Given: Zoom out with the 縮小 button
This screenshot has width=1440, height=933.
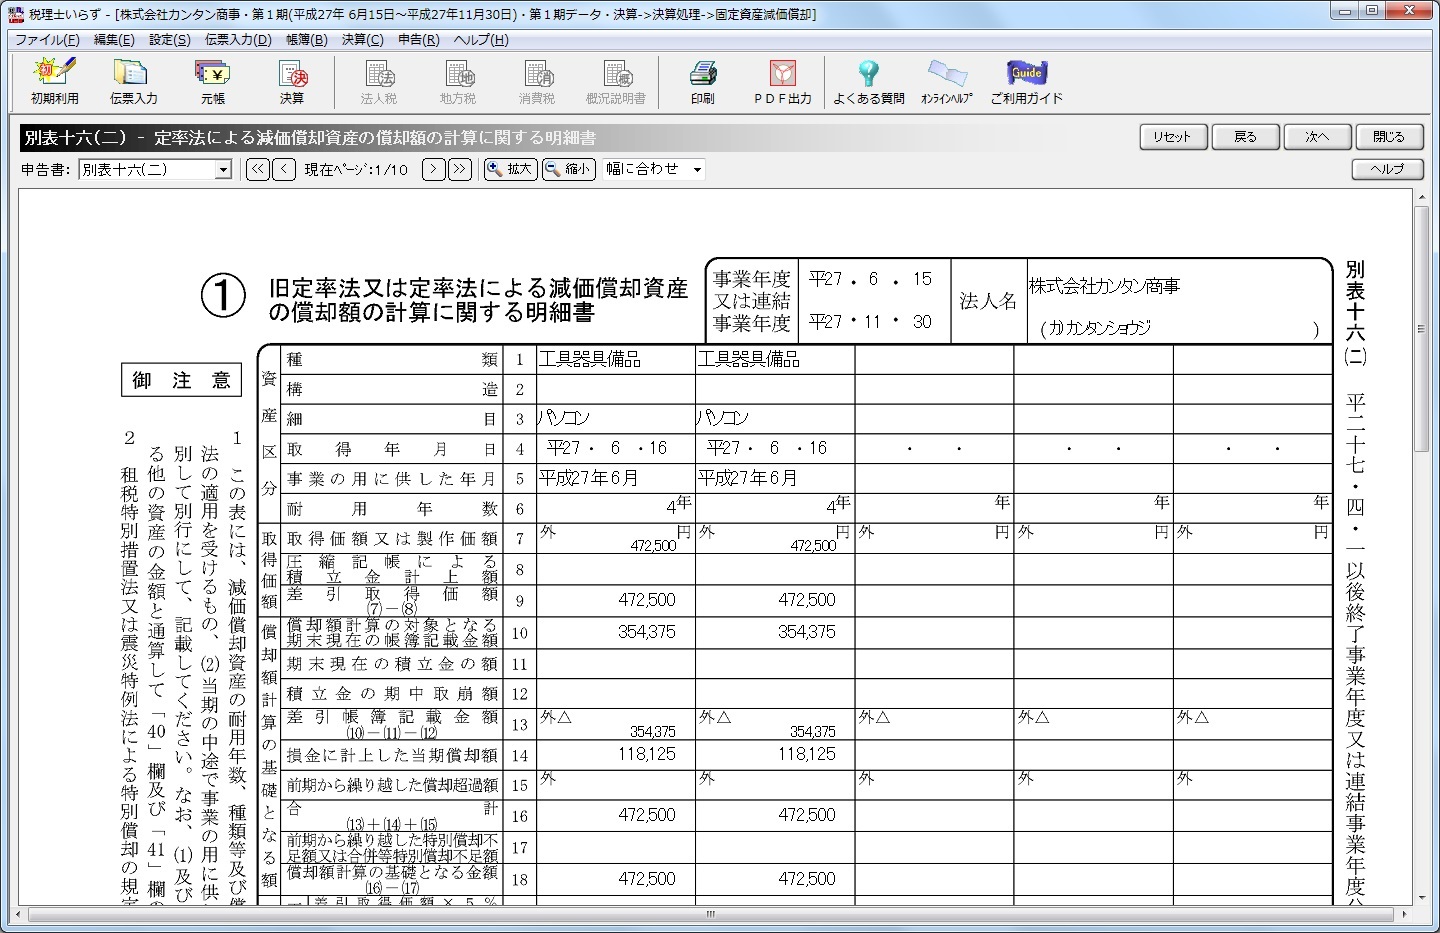Looking at the screenshot, I should pyautogui.click(x=568, y=170).
